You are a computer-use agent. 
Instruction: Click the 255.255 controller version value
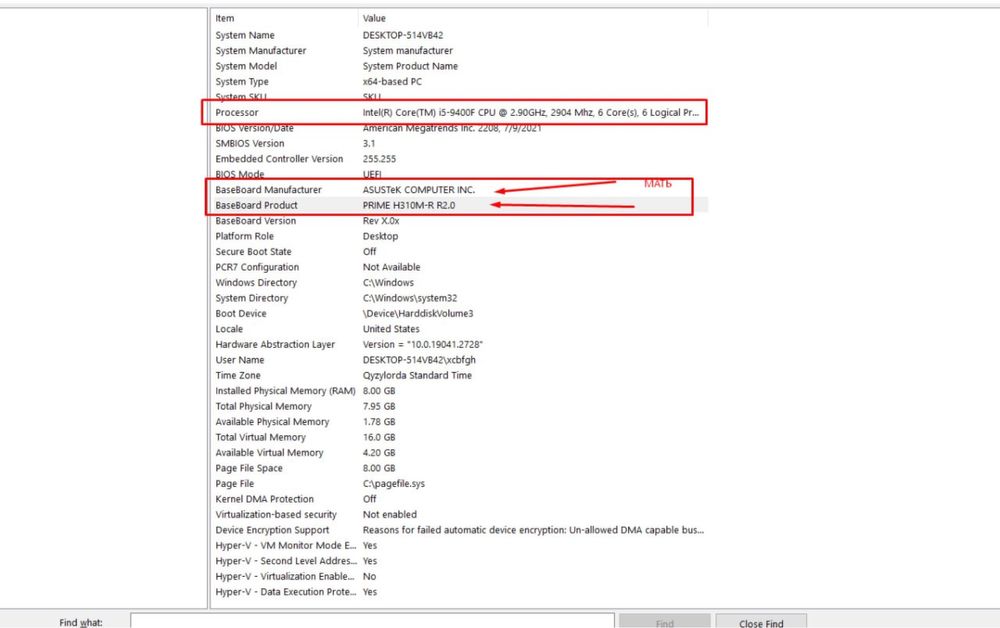pos(379,159)
